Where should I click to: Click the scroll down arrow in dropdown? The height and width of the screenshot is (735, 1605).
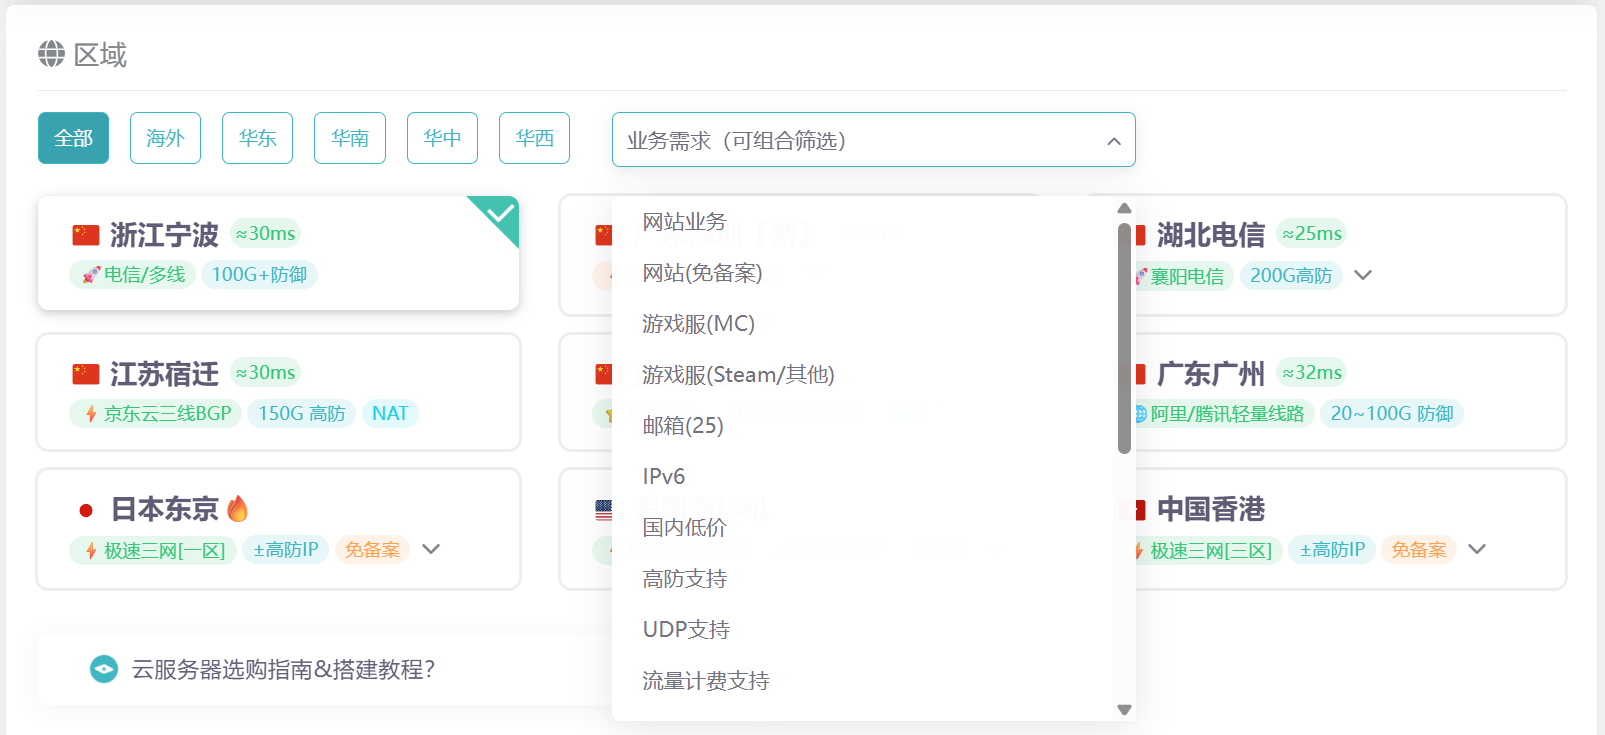point(1124,710)
